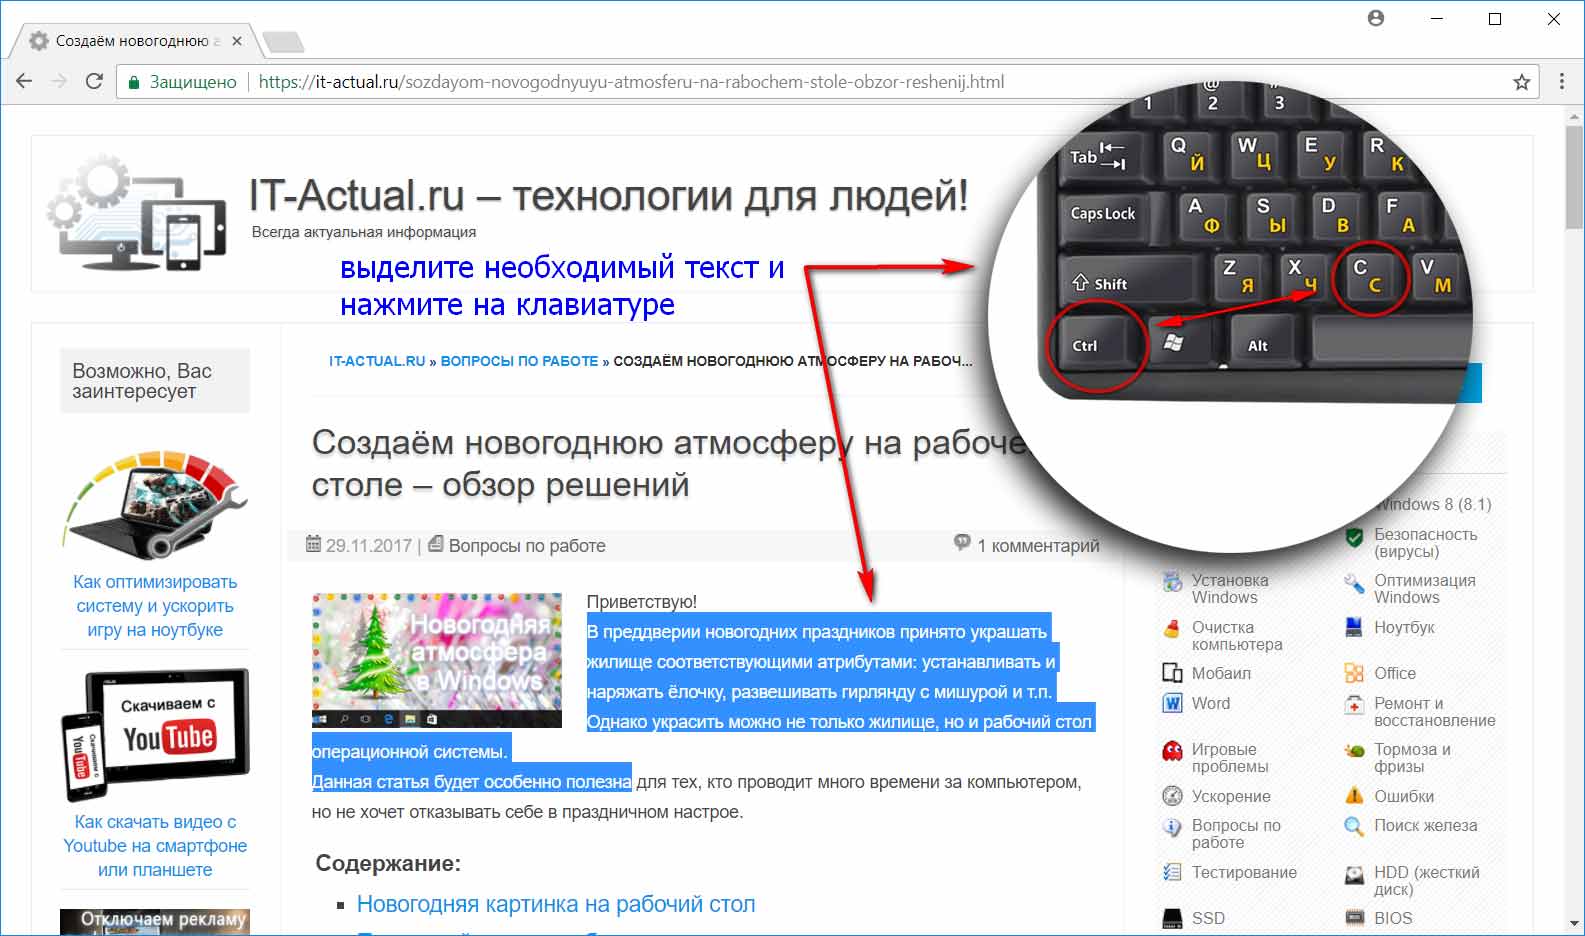Open 'ВОПРОСЫ ПО РАБОТЕ' breadcrumb link
This screenshot has width=1585, height=936.
click(519, 361)
